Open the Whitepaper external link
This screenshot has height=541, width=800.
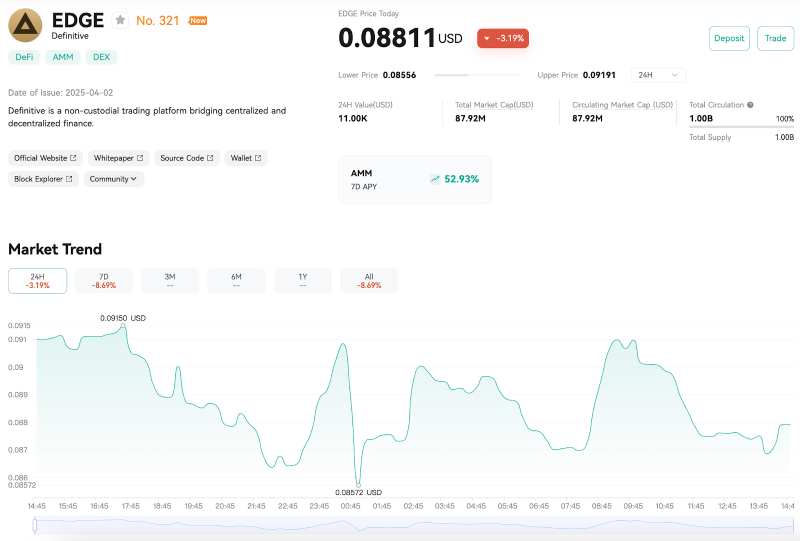118,158
